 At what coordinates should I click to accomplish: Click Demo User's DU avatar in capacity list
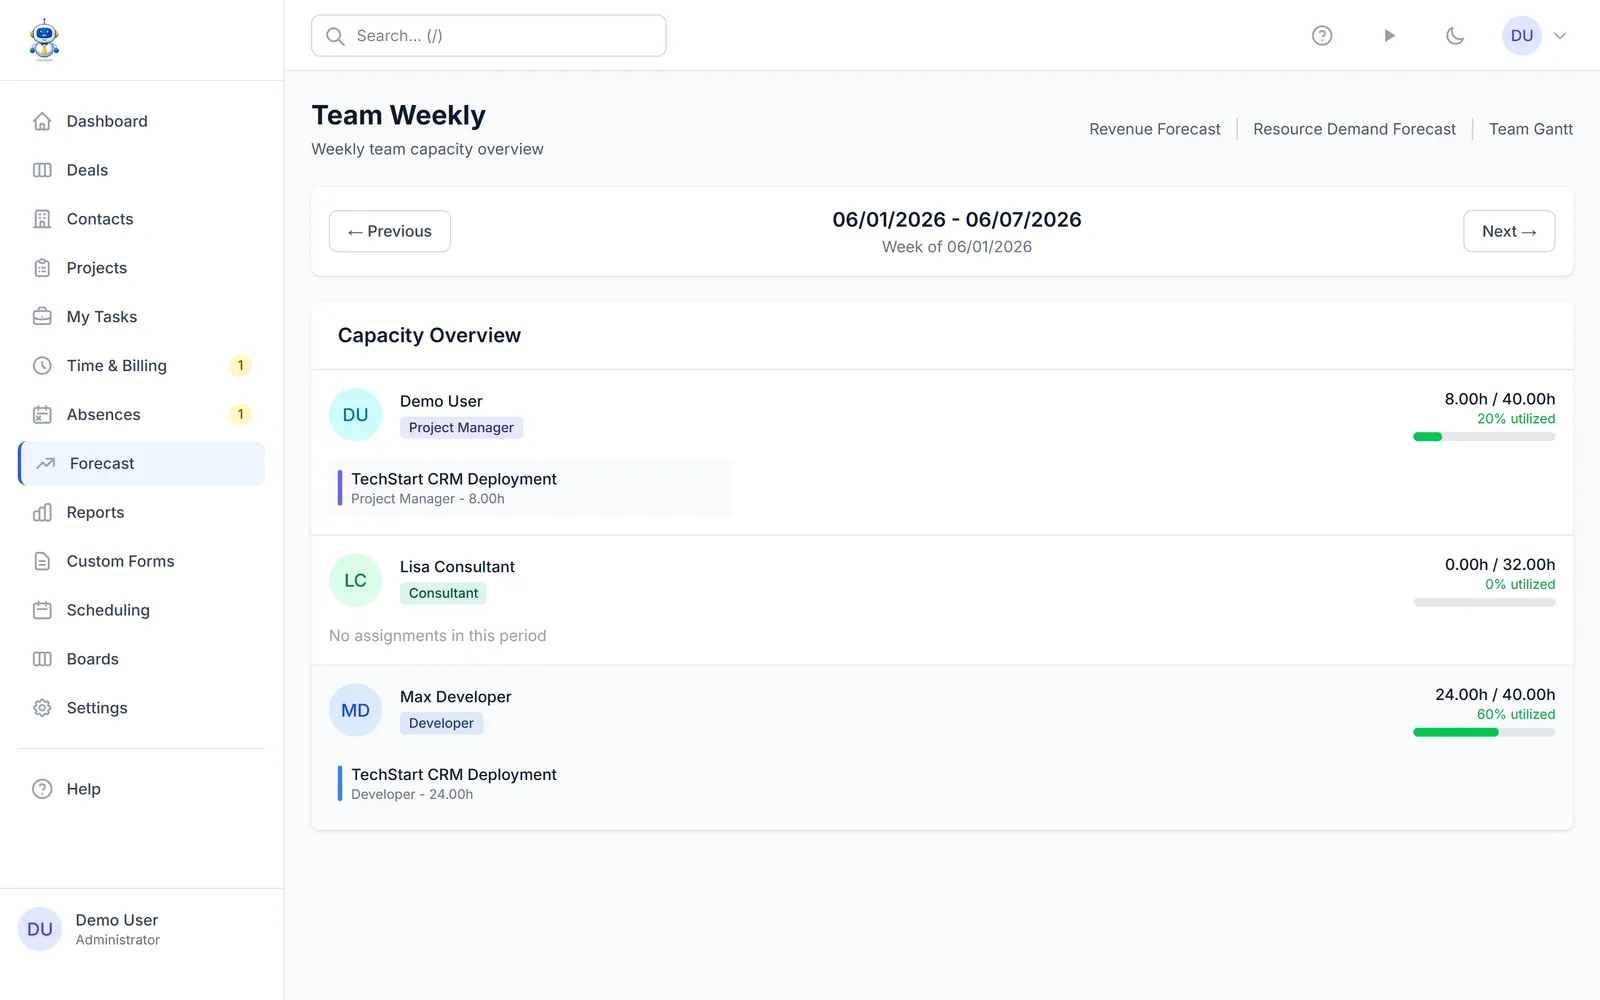[x=356, y=415]
